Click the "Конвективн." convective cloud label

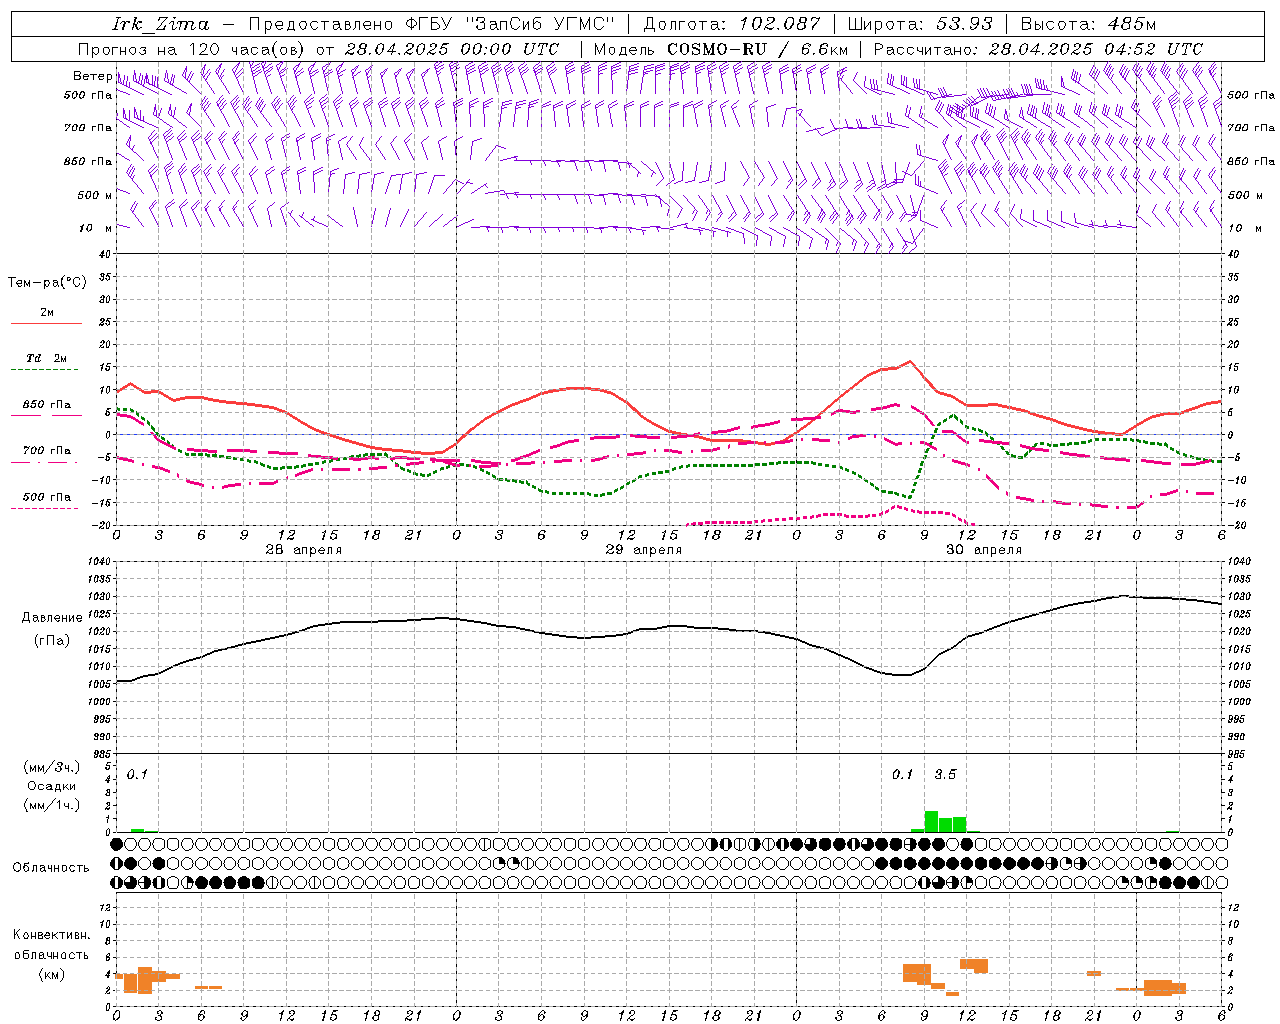tap(51, 935)
